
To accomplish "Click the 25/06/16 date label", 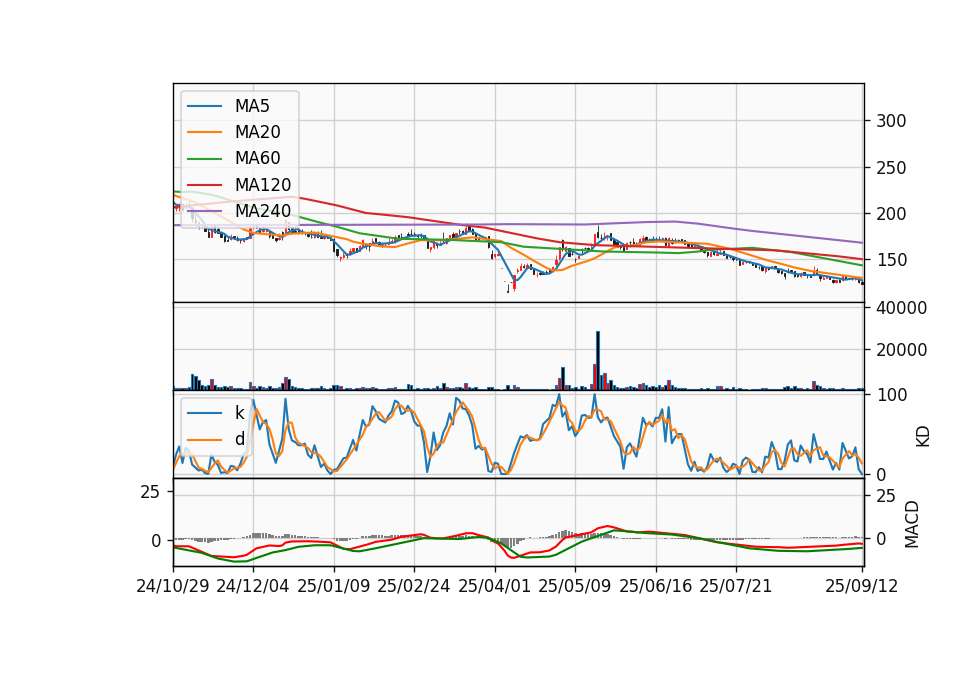I will (655, 586).
